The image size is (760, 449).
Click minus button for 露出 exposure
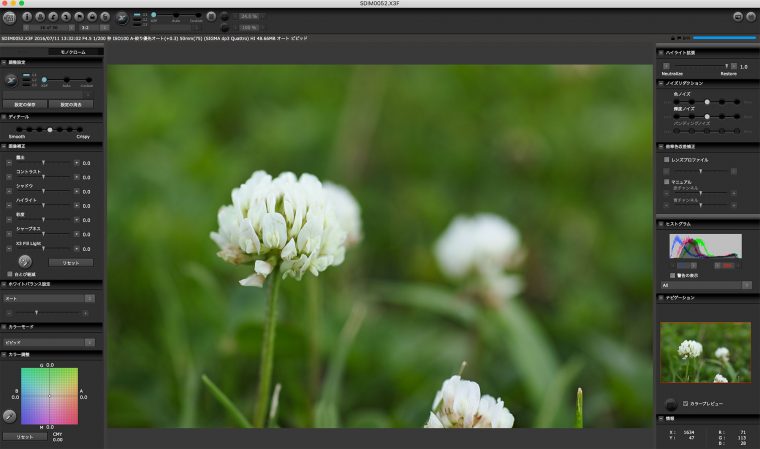coord(9,163)
